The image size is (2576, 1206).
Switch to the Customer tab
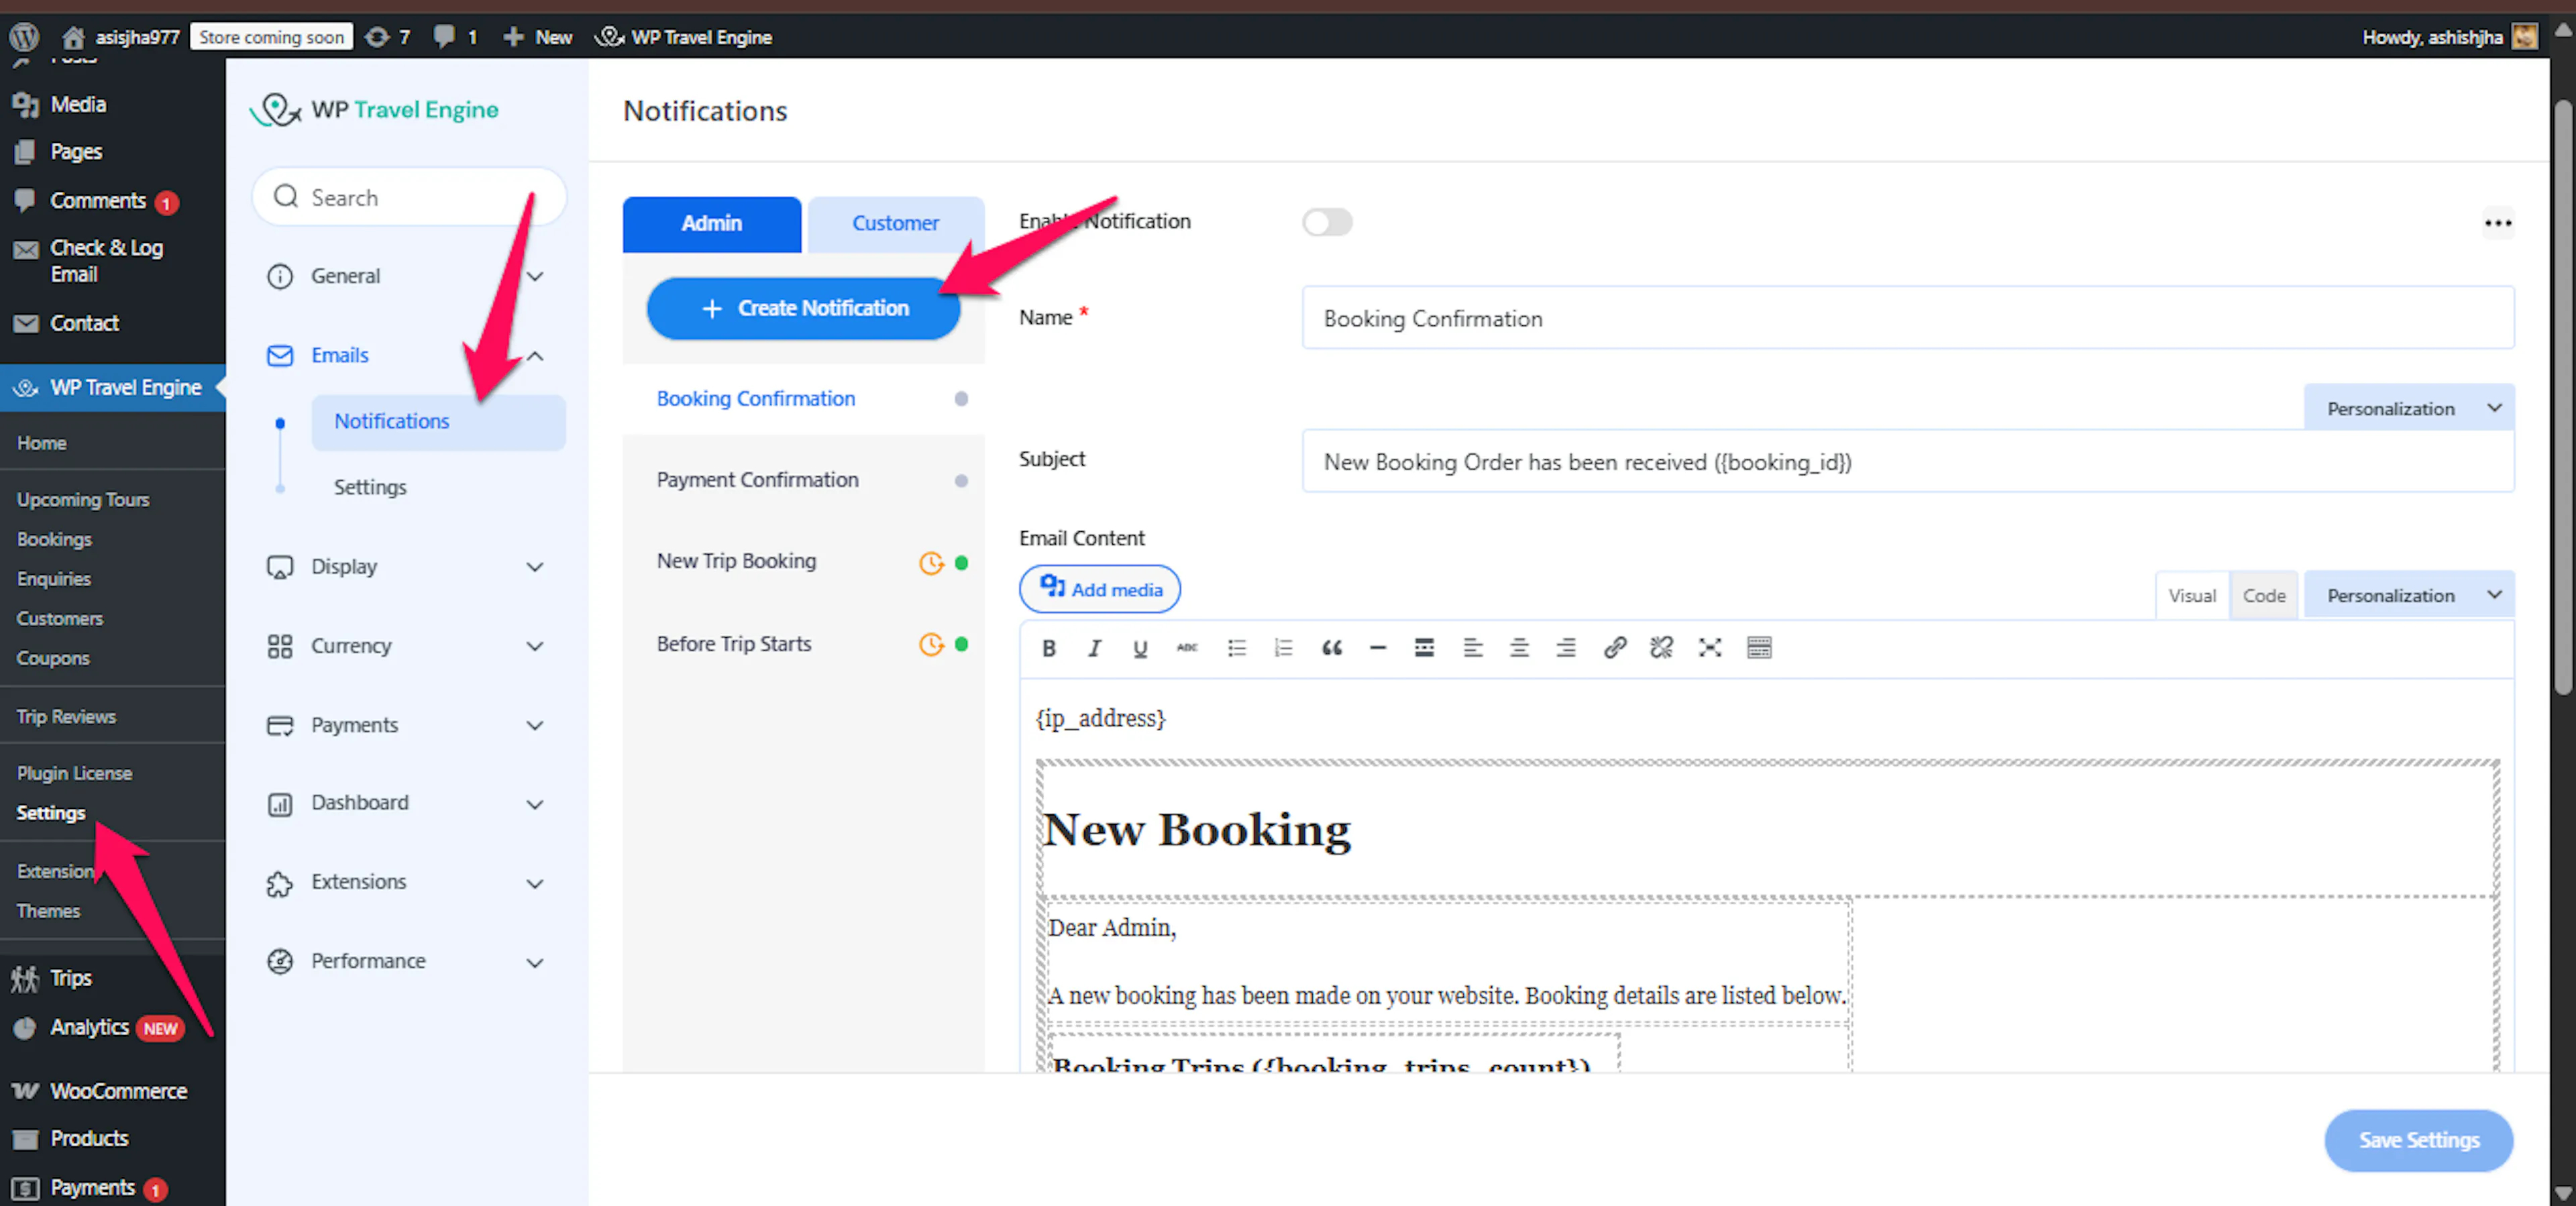(x=895, y=223)
